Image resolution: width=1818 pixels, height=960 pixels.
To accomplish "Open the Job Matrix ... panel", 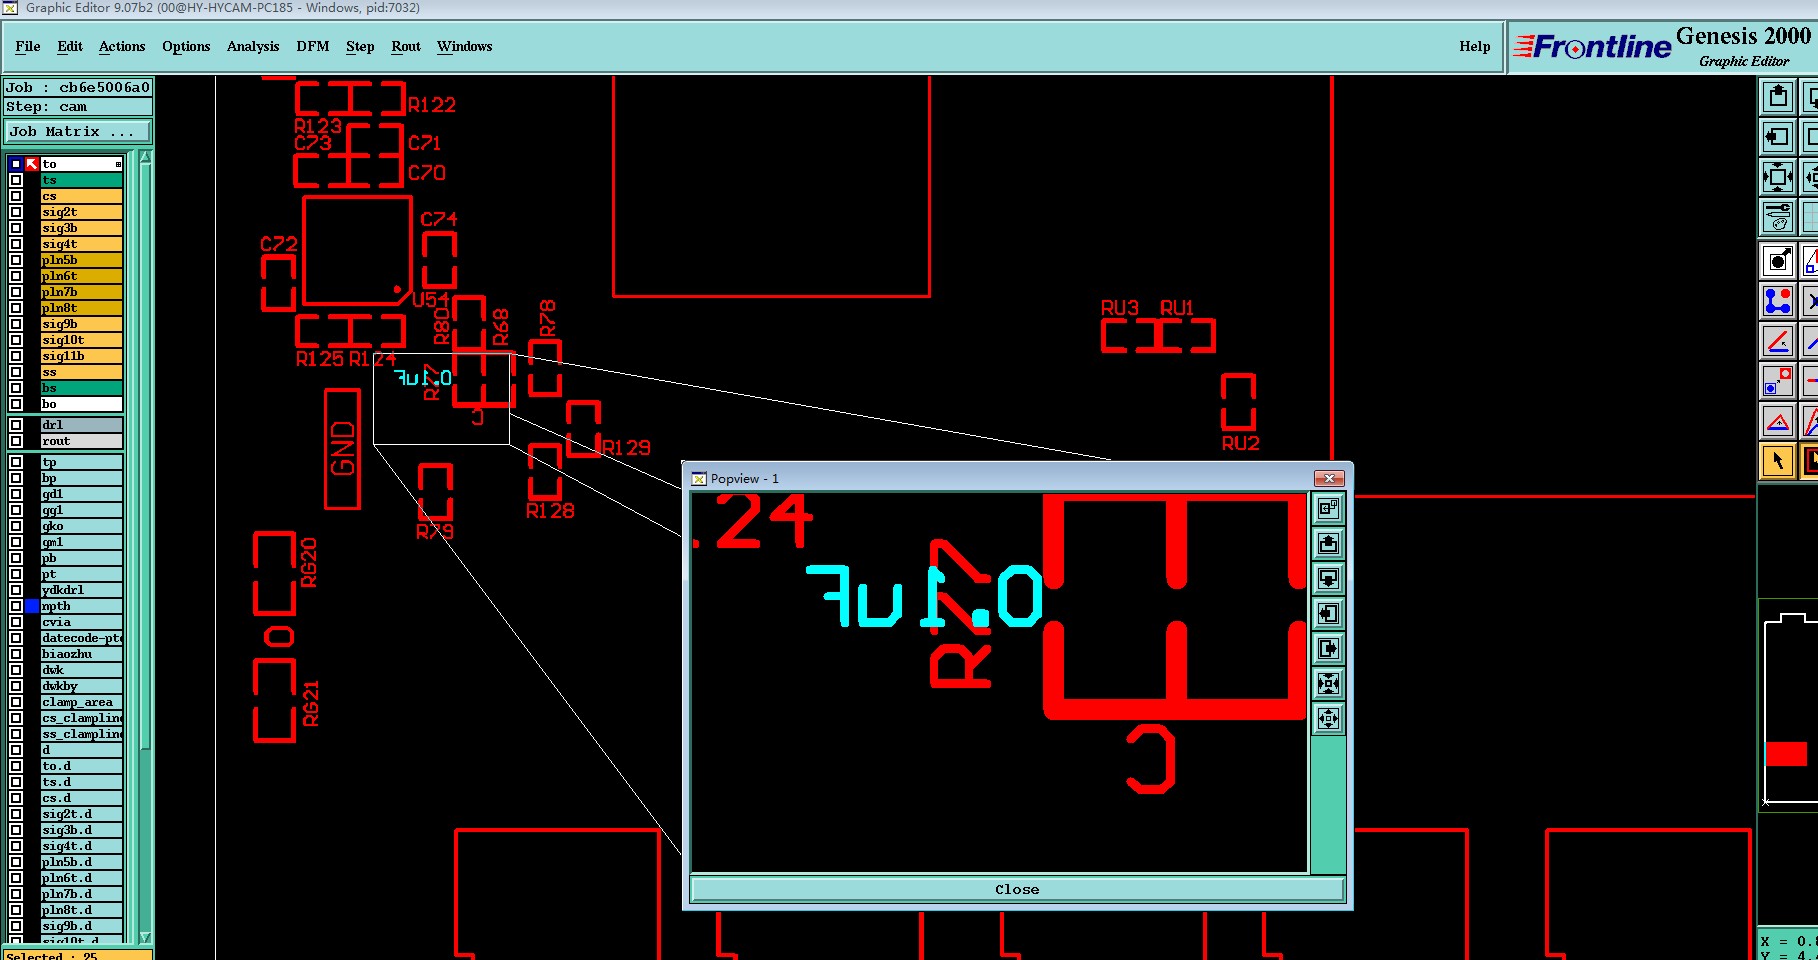I will 77,132.
